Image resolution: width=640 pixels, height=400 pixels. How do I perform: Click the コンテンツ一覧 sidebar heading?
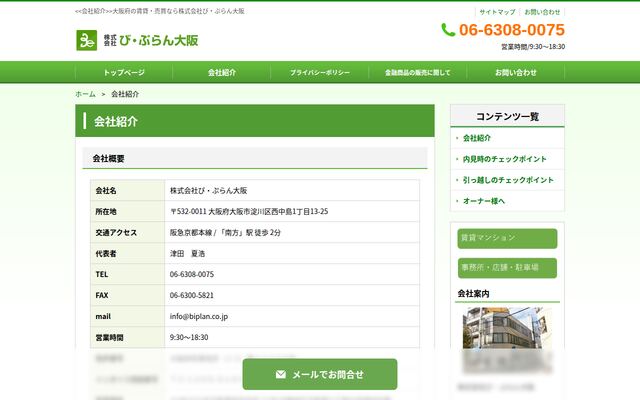[x=507, y=116]
